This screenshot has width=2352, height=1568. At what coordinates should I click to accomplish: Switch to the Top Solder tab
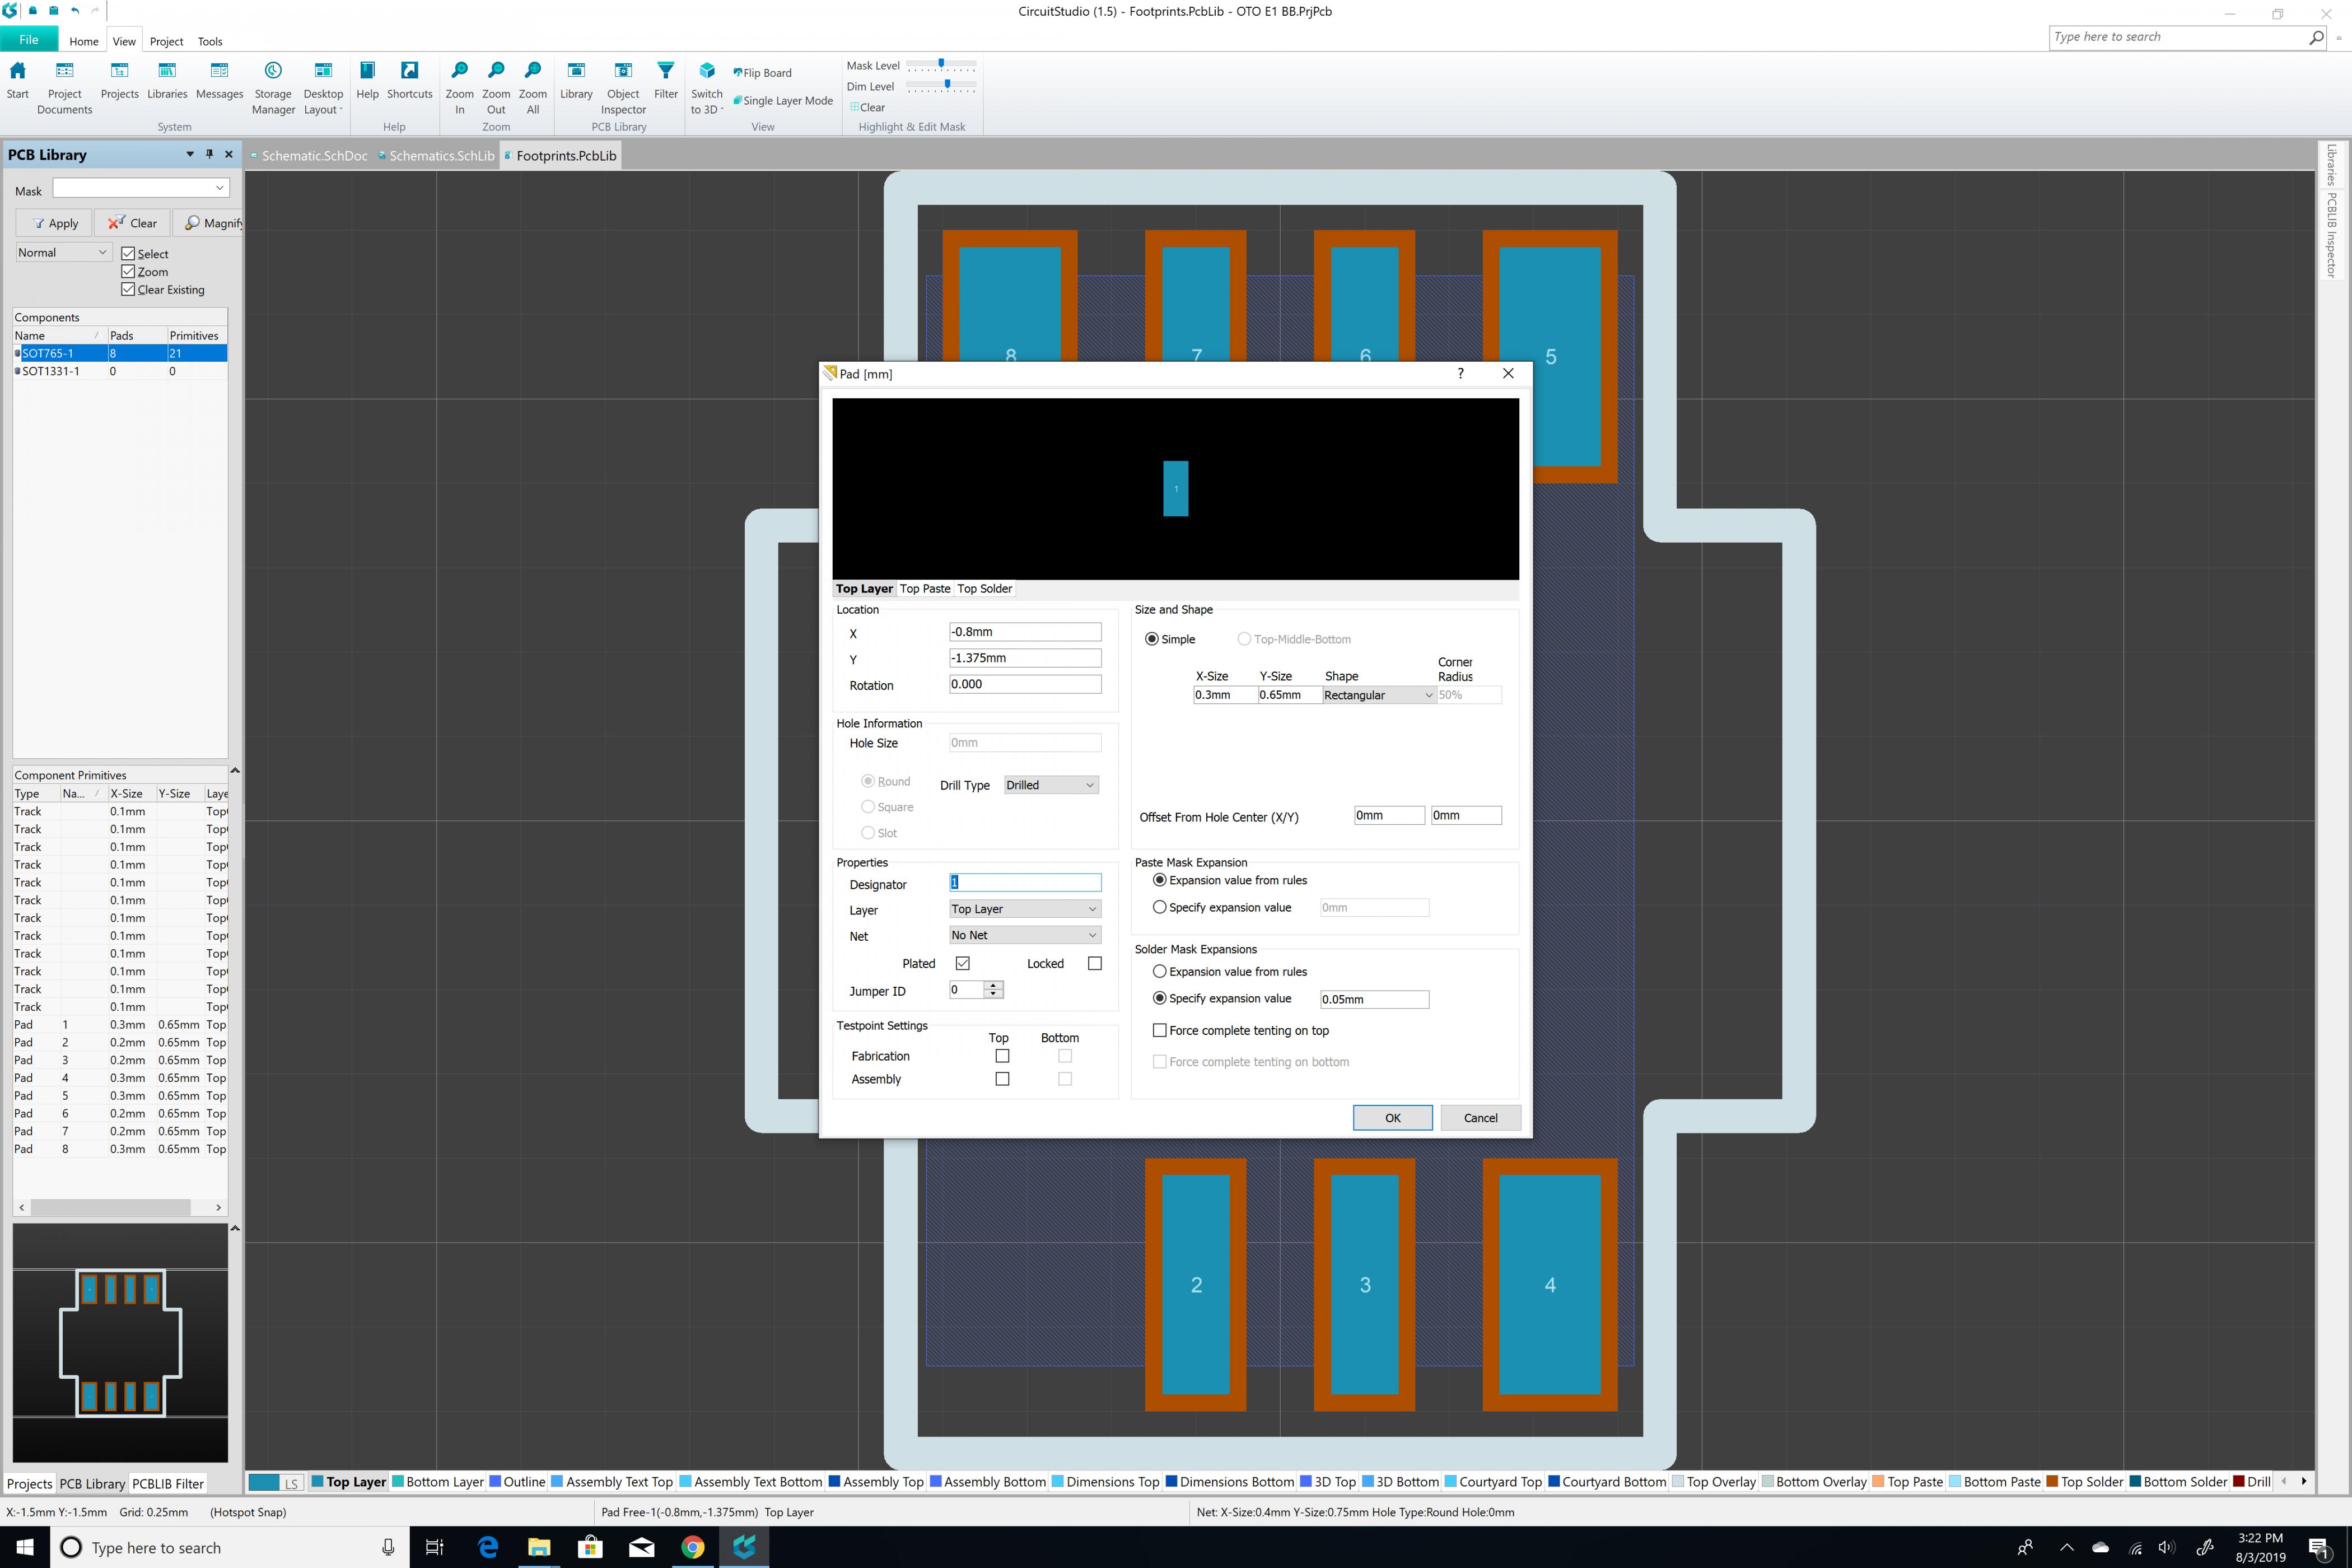click(x=985, y=588)
